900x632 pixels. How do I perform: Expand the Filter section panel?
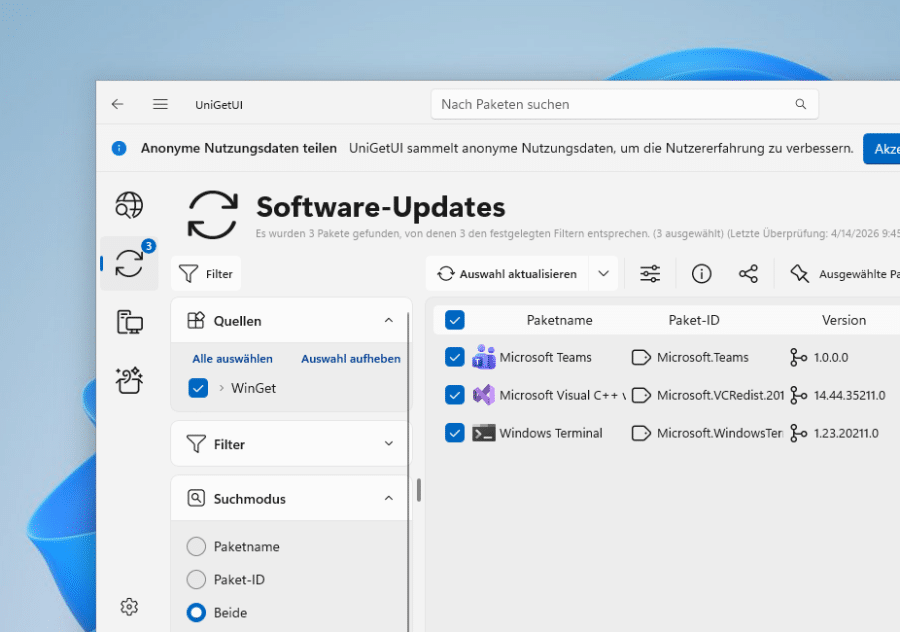click(290, 444)
